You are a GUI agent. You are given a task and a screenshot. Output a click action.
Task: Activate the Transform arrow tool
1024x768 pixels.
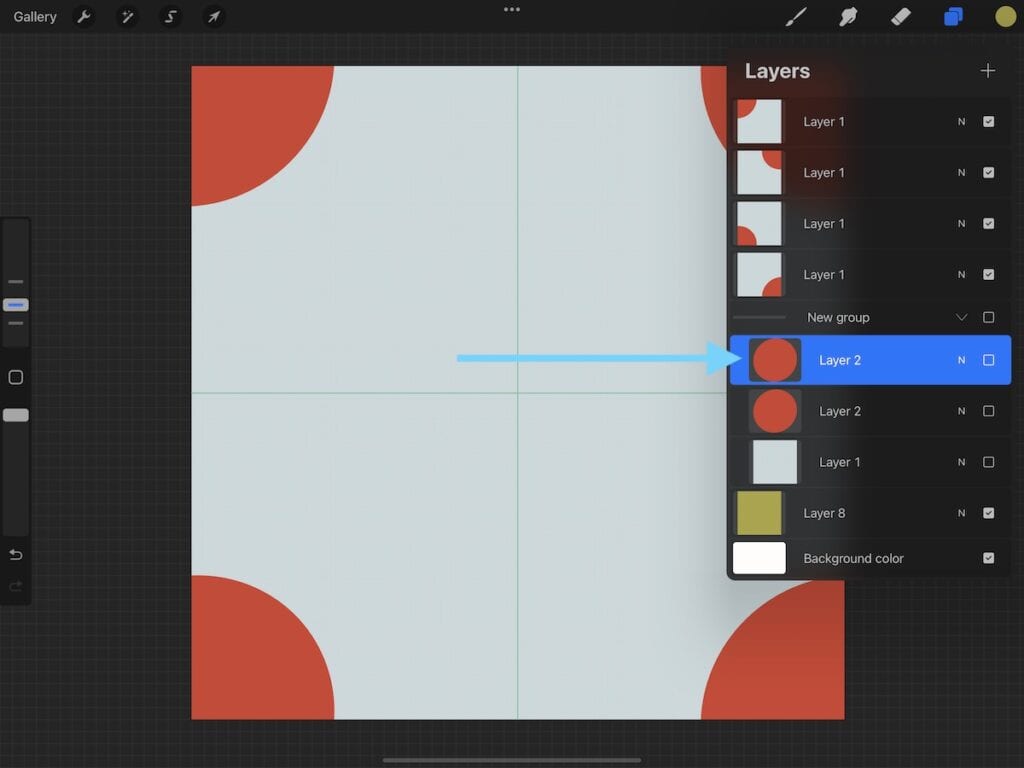coord(213,16)
